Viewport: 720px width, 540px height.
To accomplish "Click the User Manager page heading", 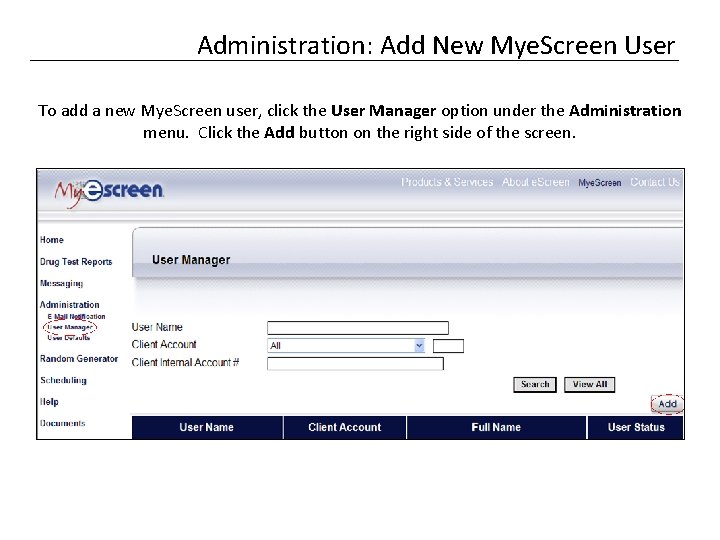I will point(191,260).
